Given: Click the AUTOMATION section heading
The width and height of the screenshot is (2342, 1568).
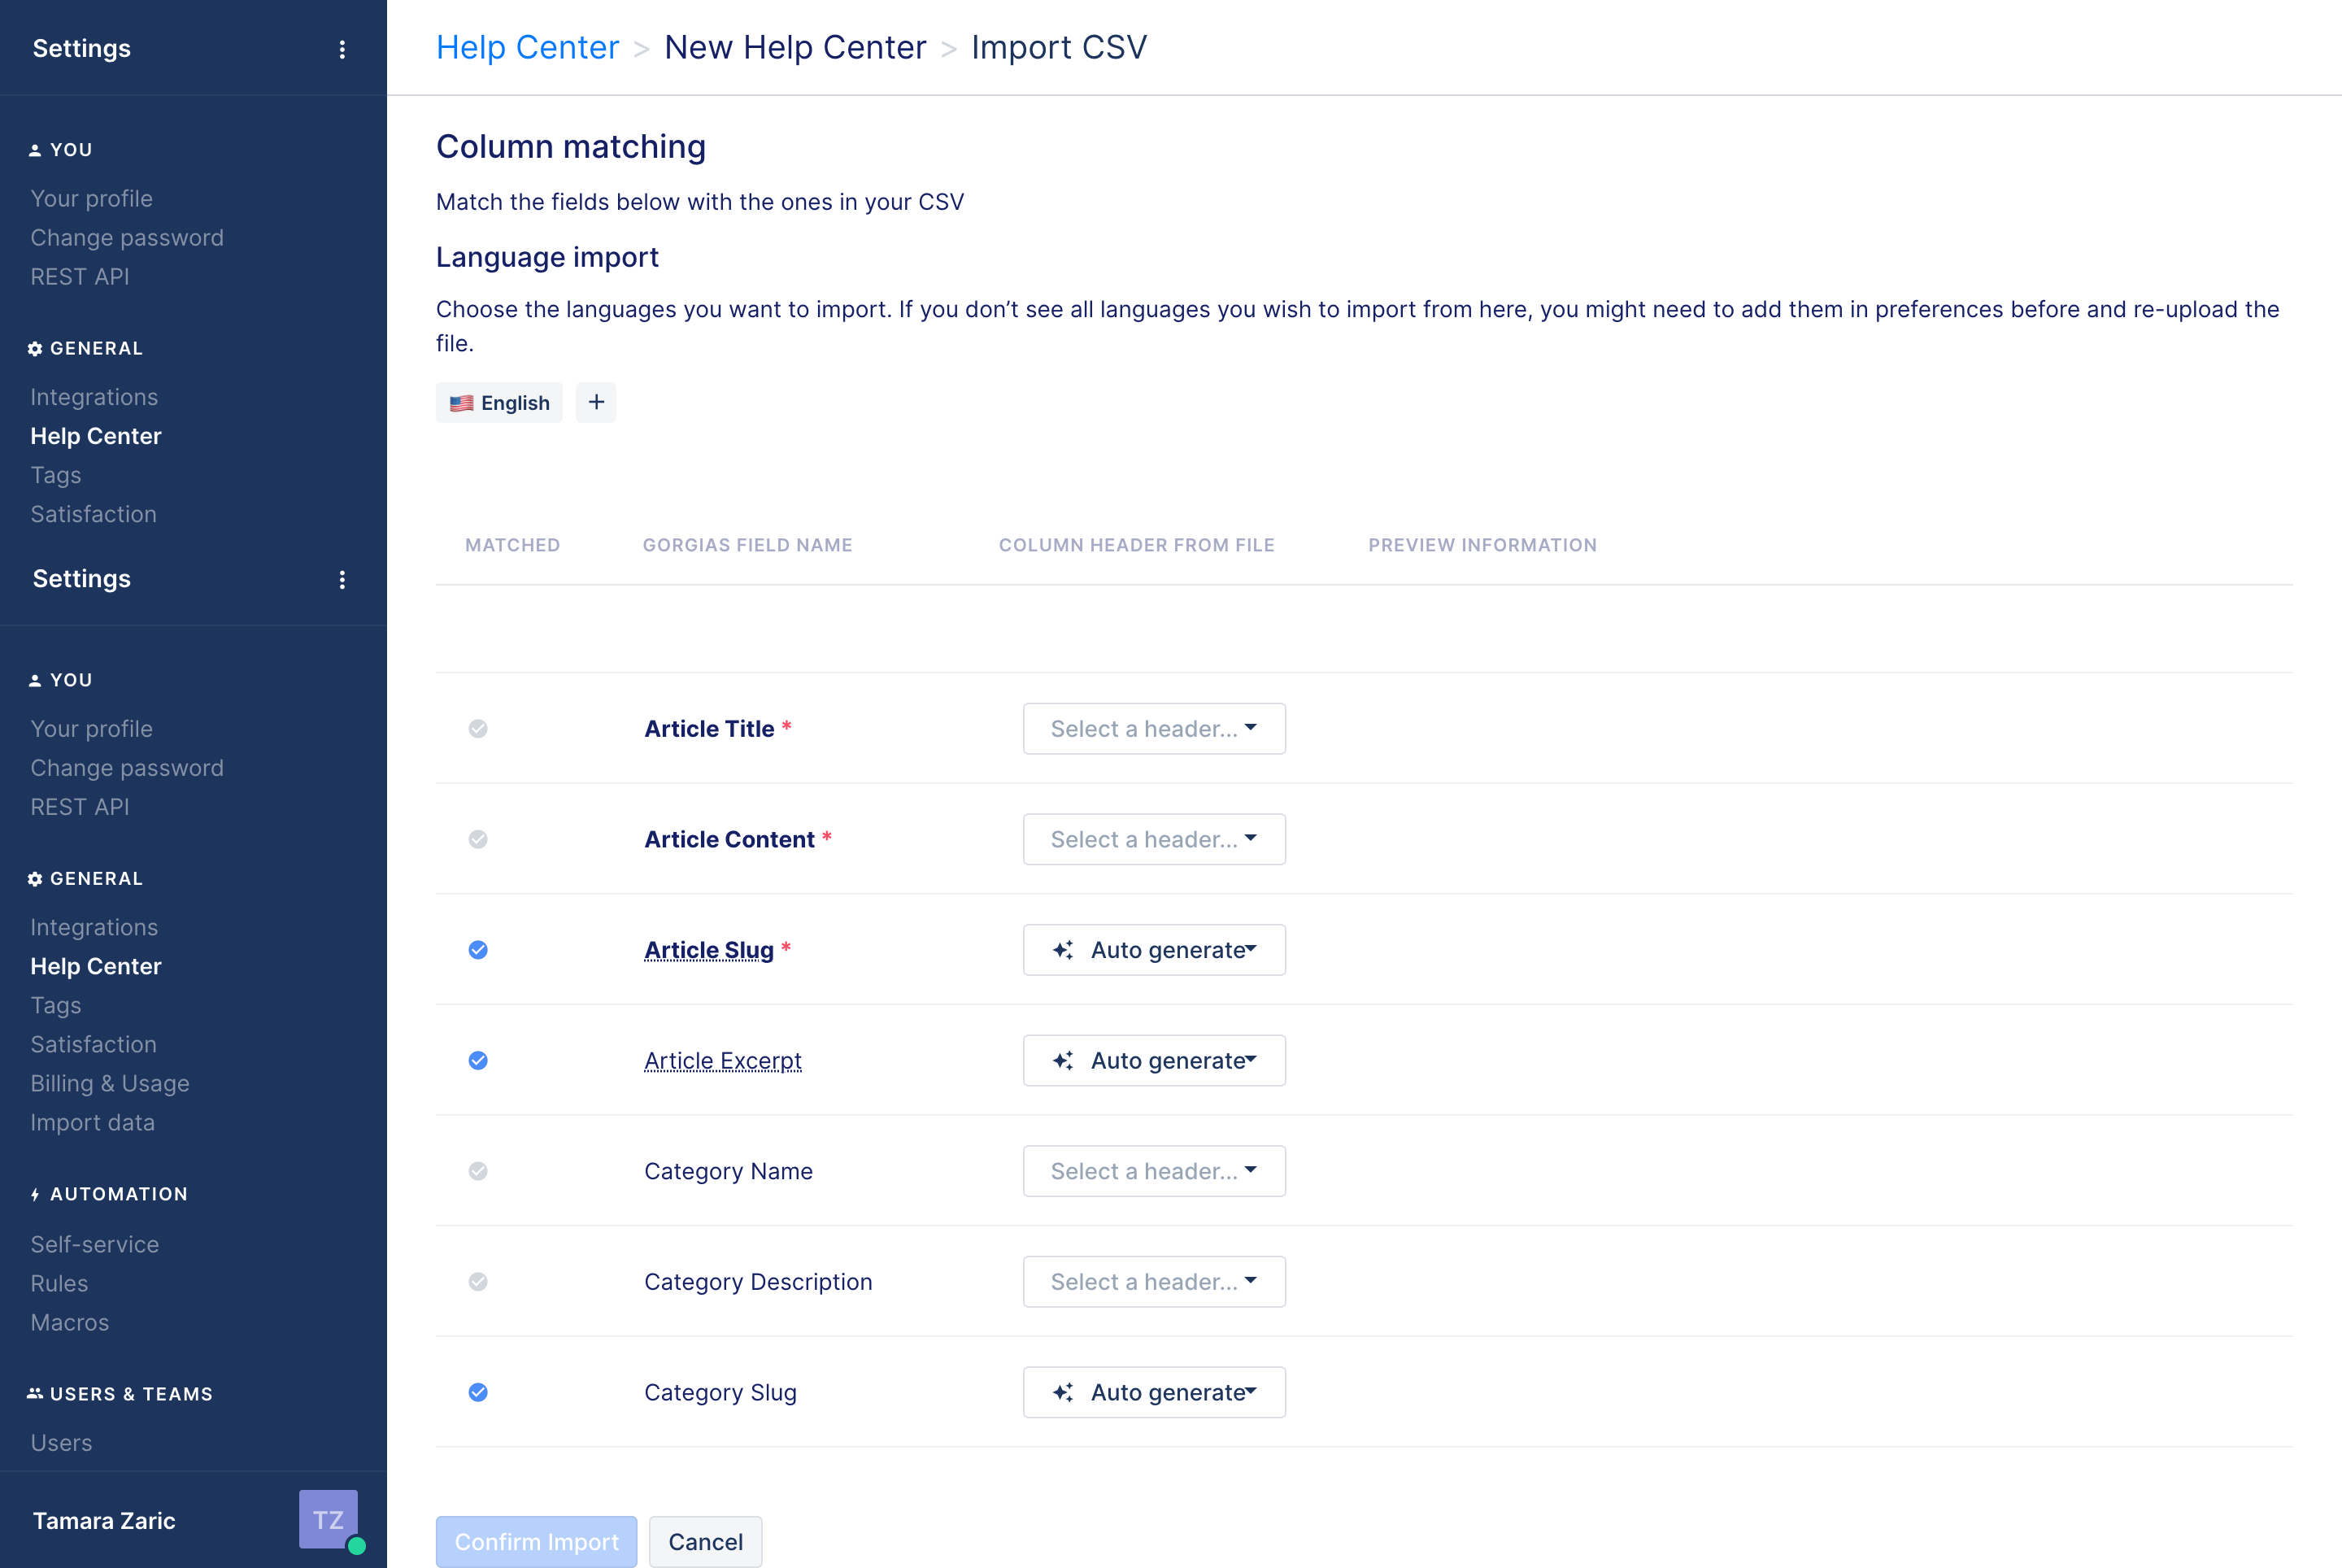Looking at the screenshot, I should [119, 1194].
